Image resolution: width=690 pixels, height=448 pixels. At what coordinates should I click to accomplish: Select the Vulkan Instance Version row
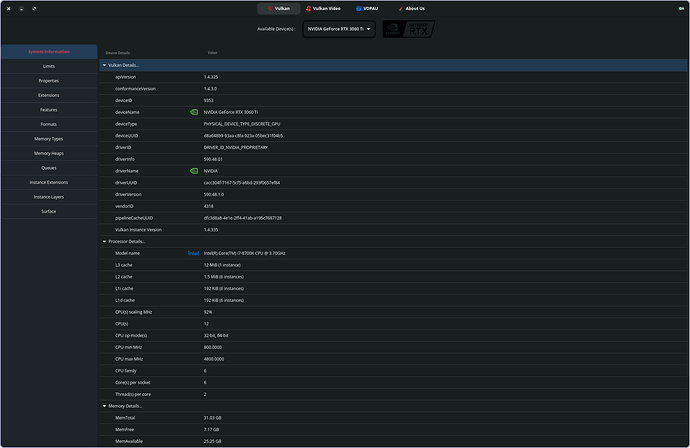pyautogui.click(x=393, y=230)
